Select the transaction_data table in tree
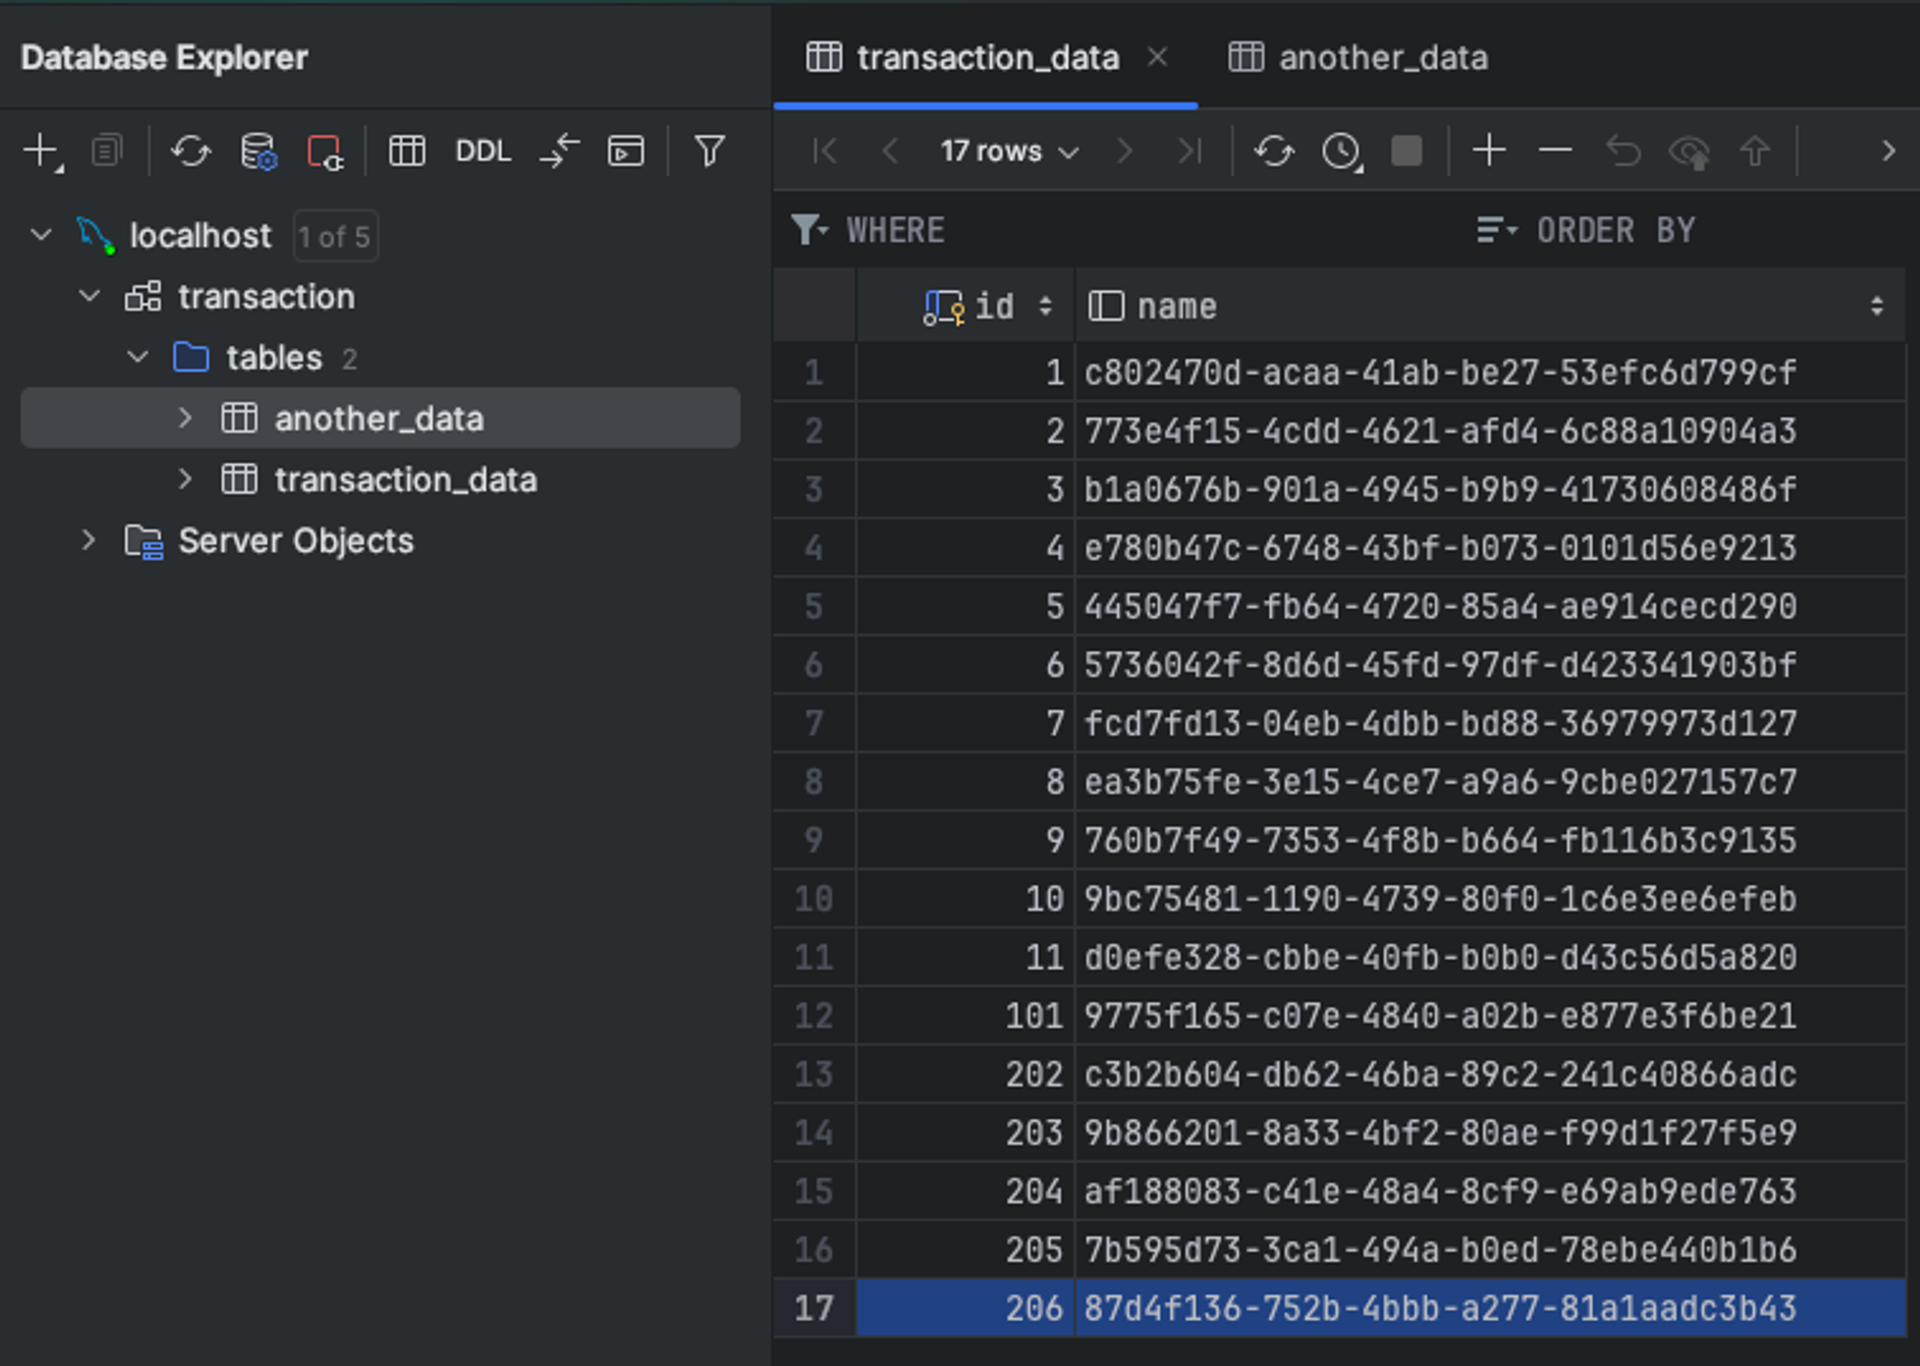 405,480
